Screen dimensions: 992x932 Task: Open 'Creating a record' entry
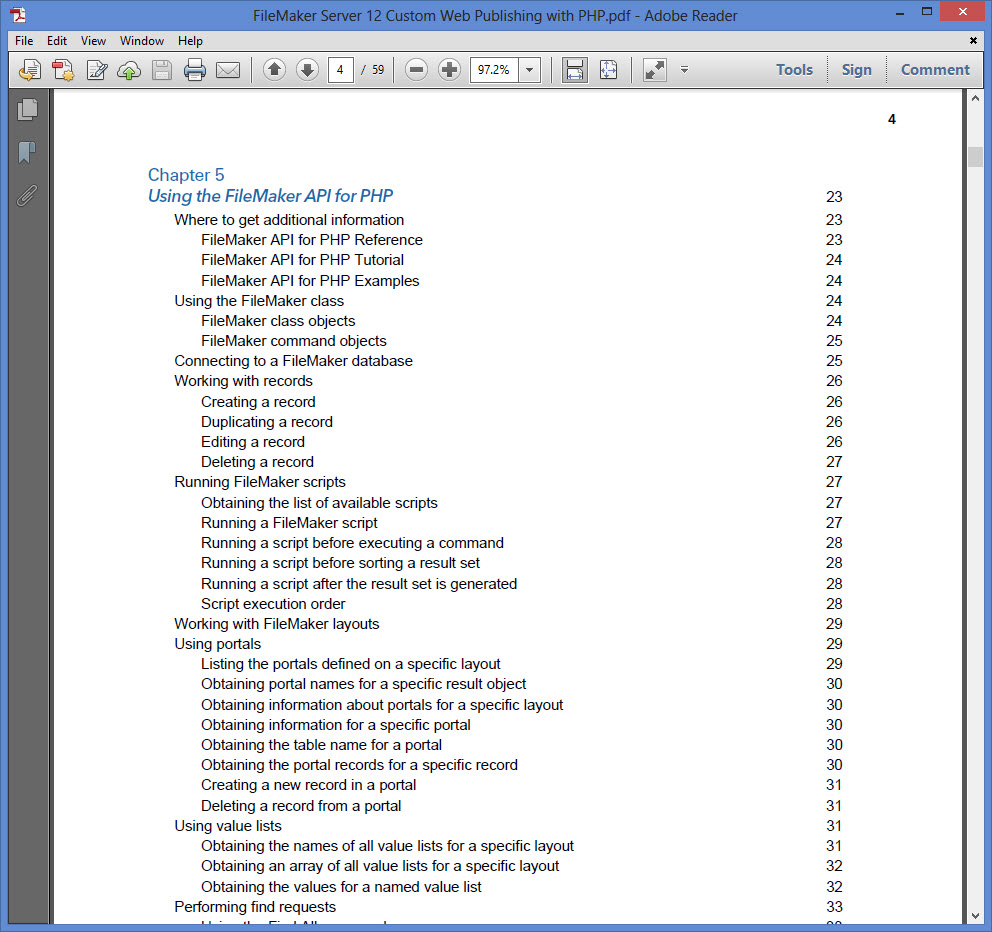click(x=258, y=402)
